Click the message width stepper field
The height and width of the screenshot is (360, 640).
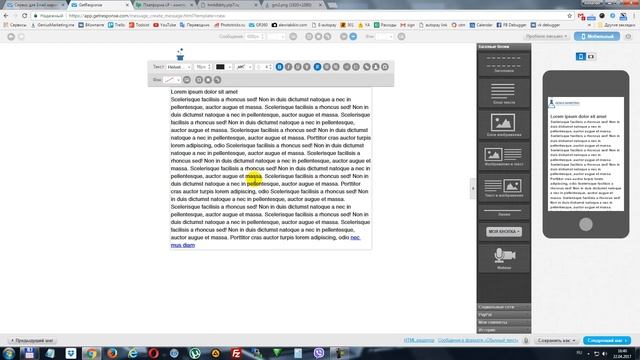point(255,37)
